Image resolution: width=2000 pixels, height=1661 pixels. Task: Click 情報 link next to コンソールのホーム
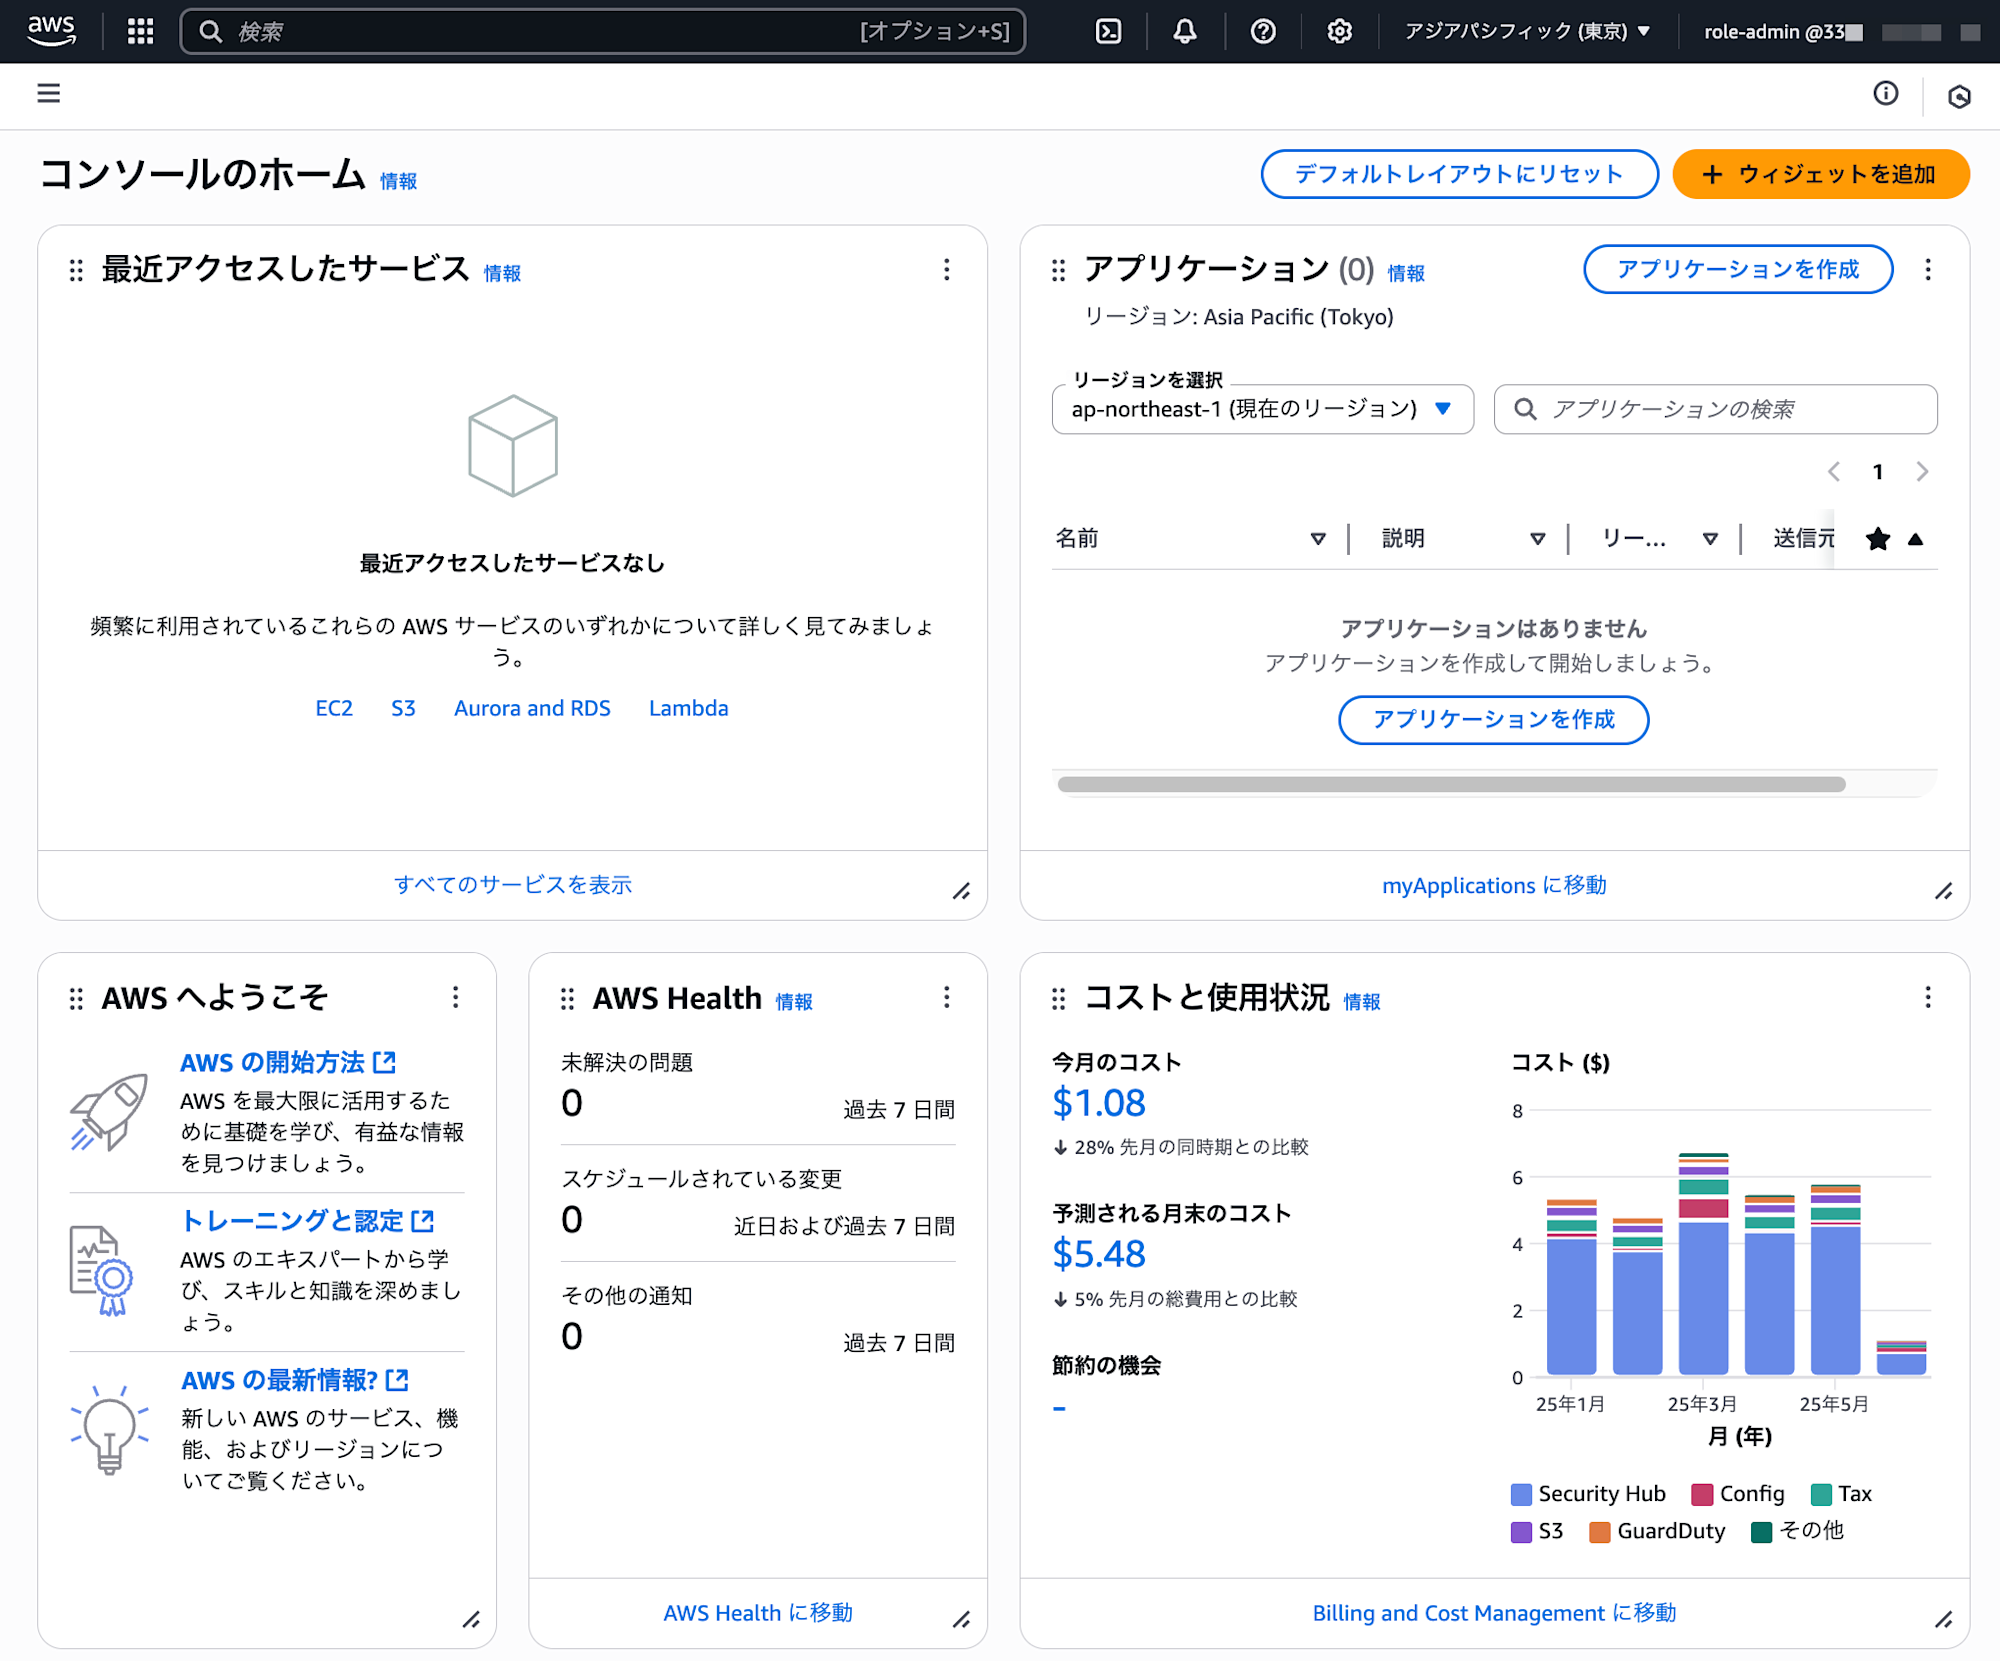click(x=398, y=181)
